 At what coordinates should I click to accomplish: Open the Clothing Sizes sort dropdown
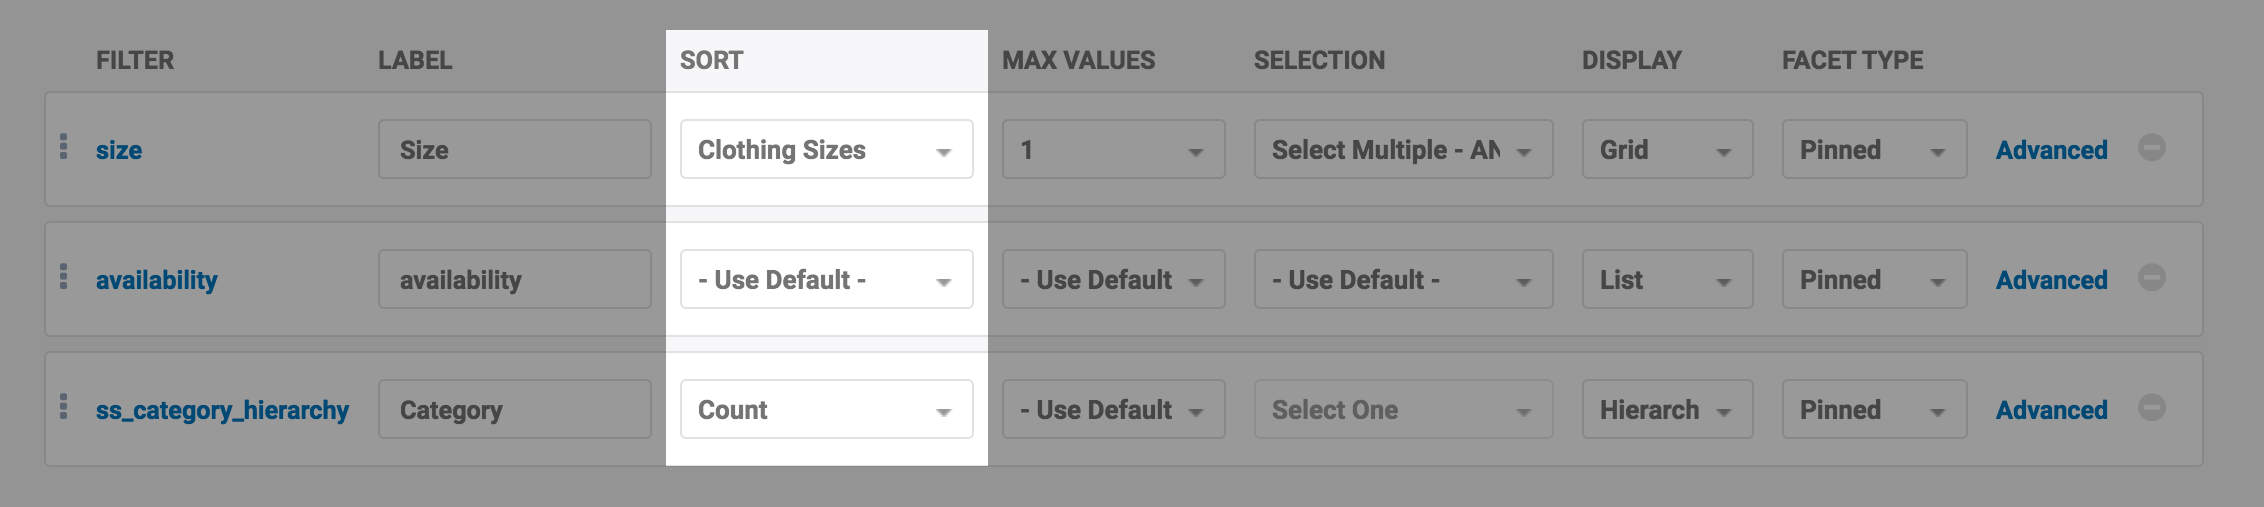point(826,150)
